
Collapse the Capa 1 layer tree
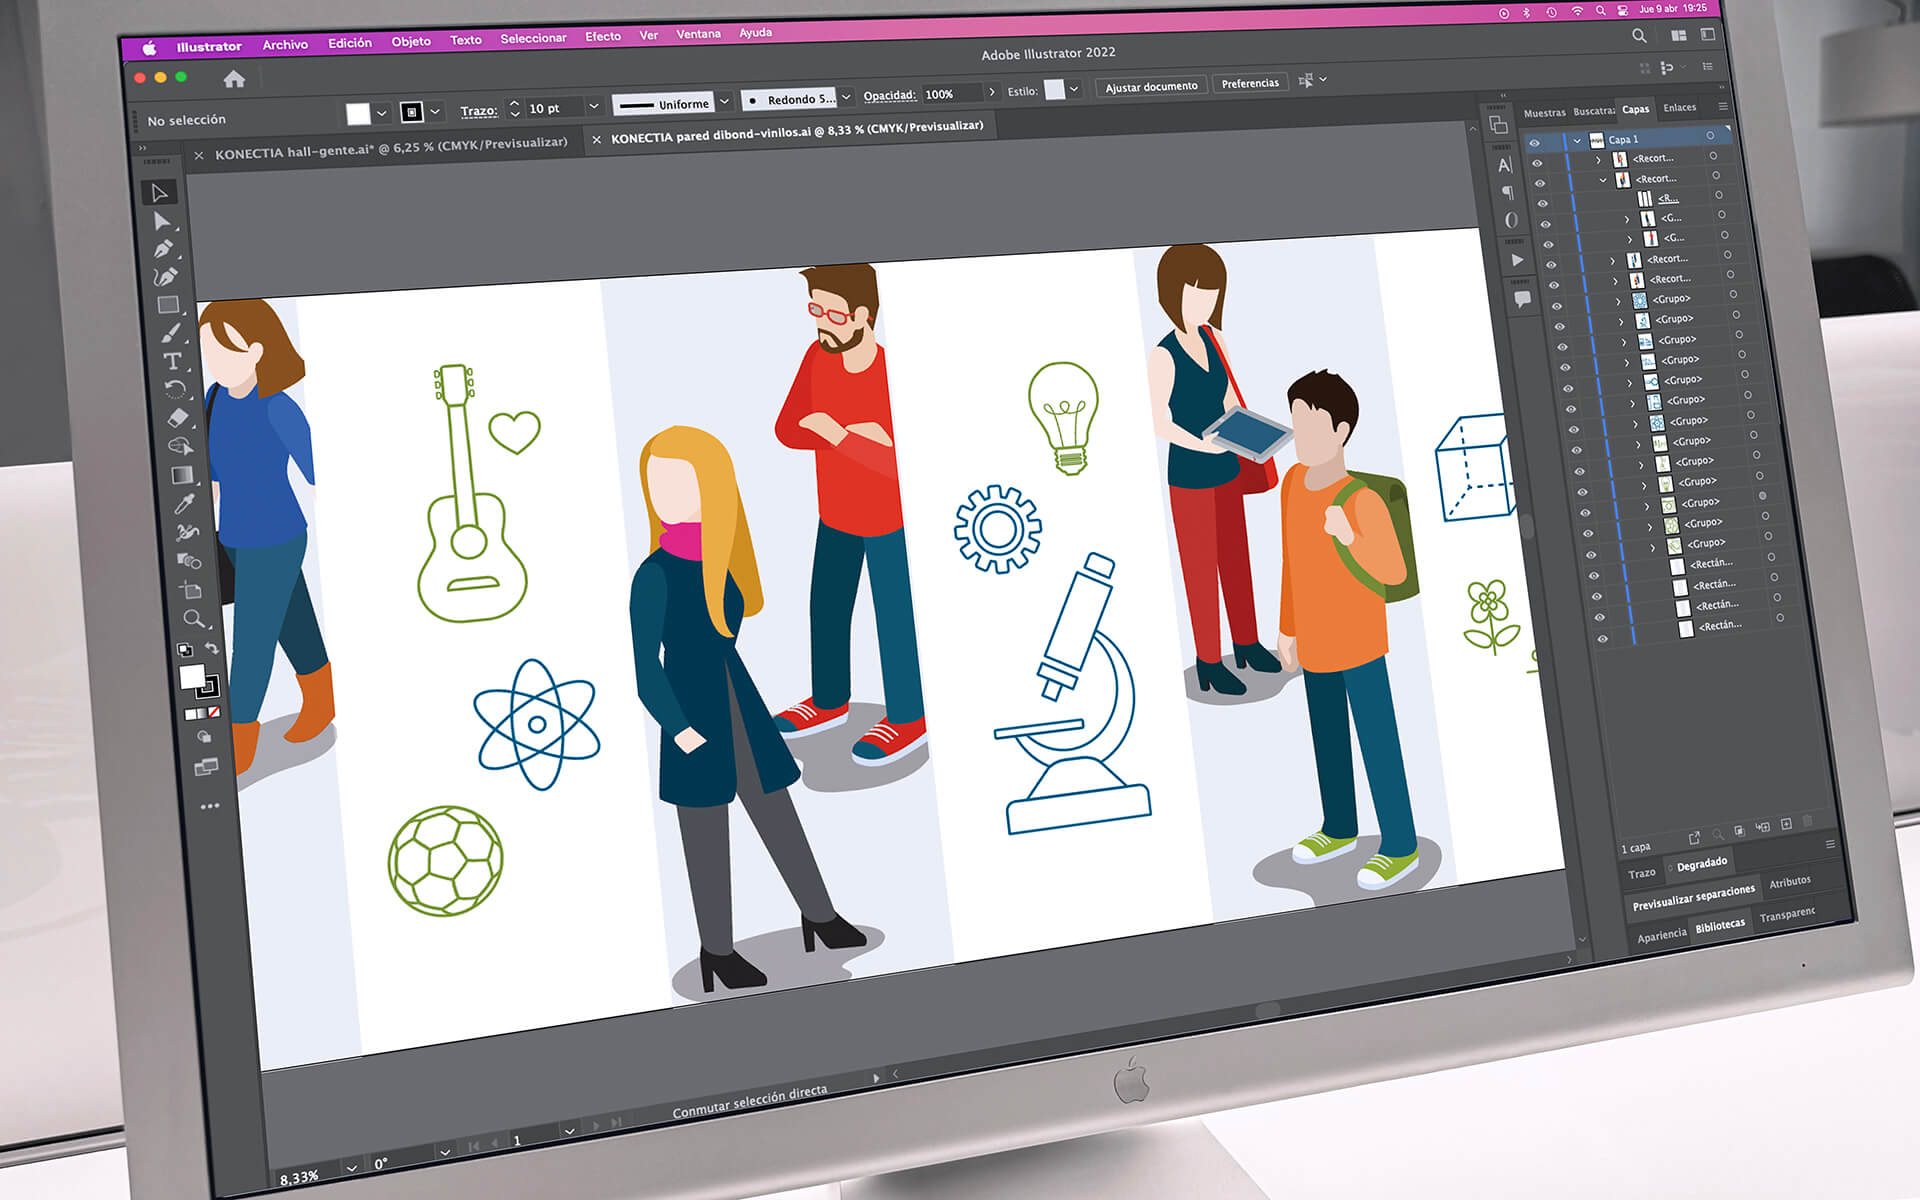(1577, 141)
